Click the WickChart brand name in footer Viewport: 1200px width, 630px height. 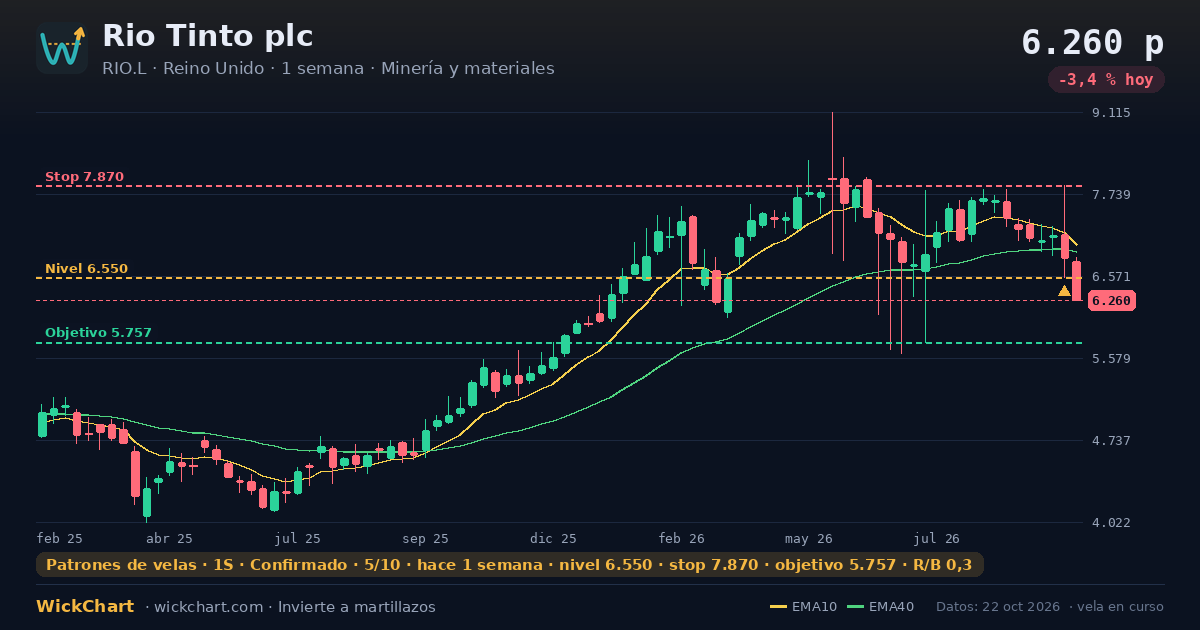tap(85, 607)
